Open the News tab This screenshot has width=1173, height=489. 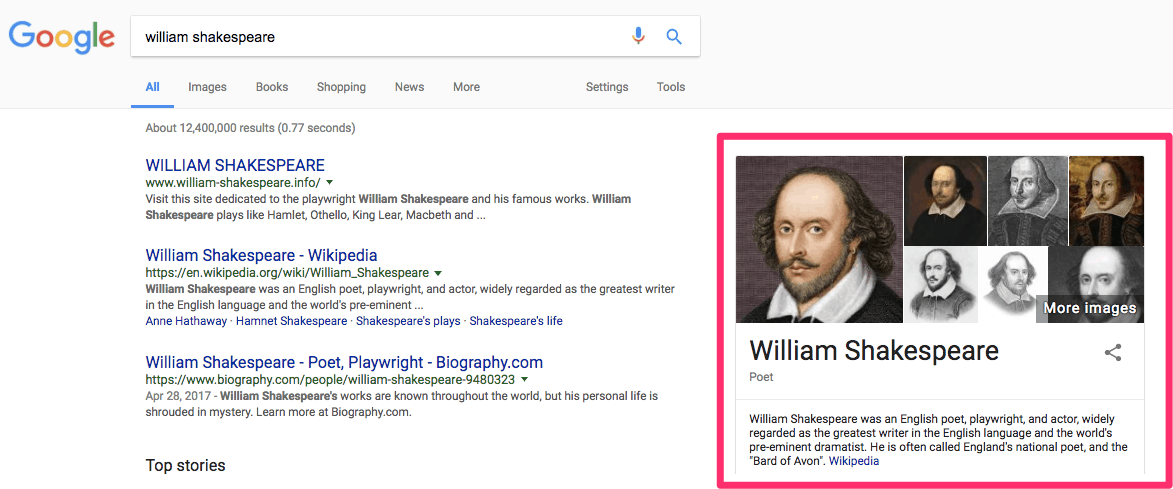(x=409, y=87)
